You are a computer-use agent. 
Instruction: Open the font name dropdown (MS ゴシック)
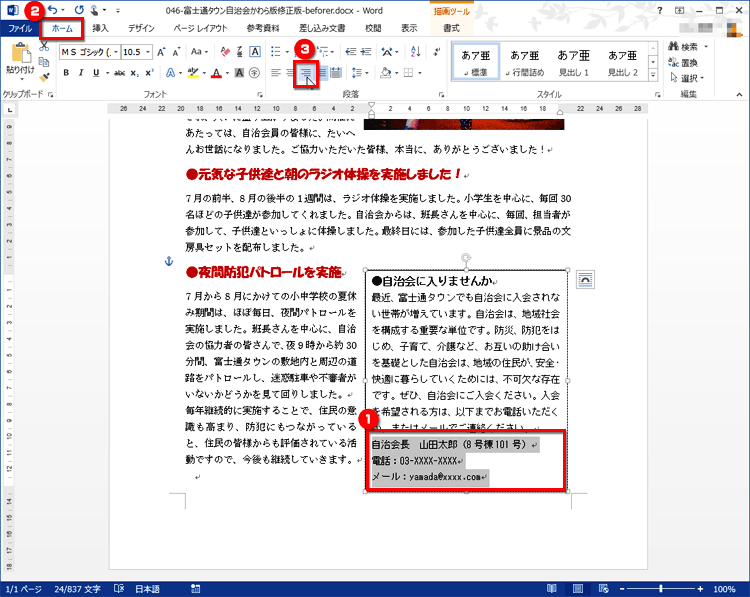(116, 52)
